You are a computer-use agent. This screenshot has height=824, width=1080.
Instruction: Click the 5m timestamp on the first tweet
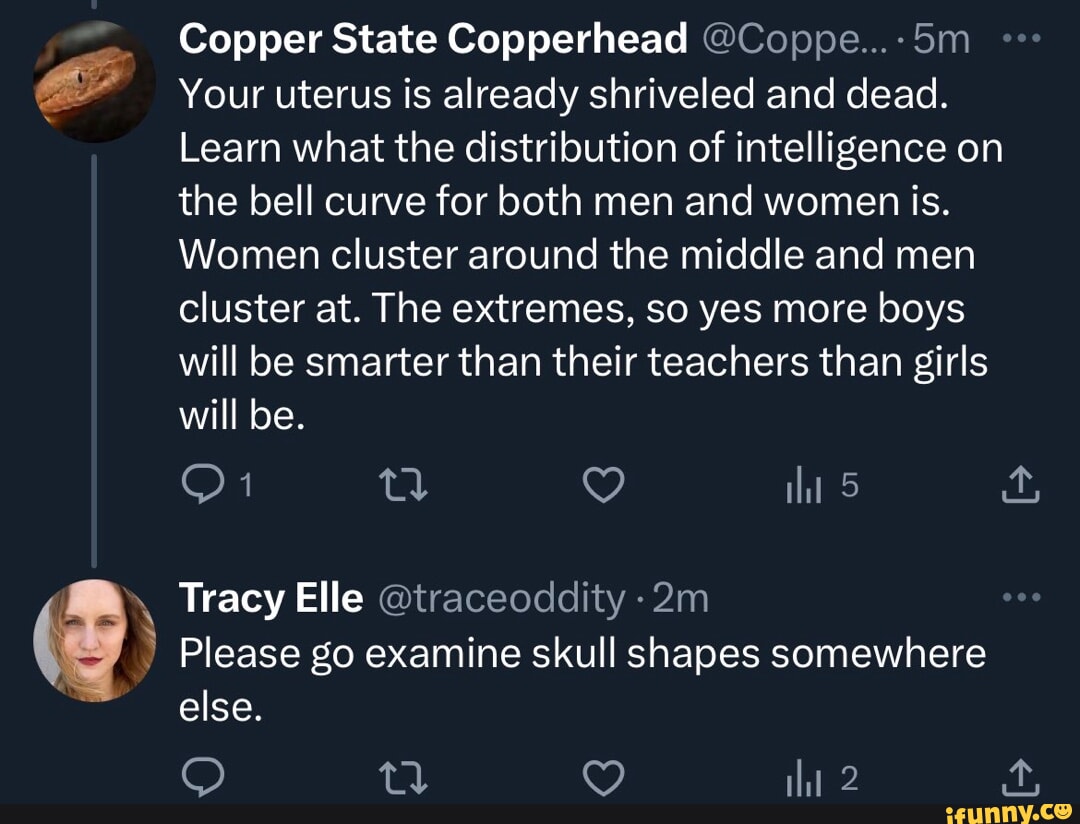938,38
